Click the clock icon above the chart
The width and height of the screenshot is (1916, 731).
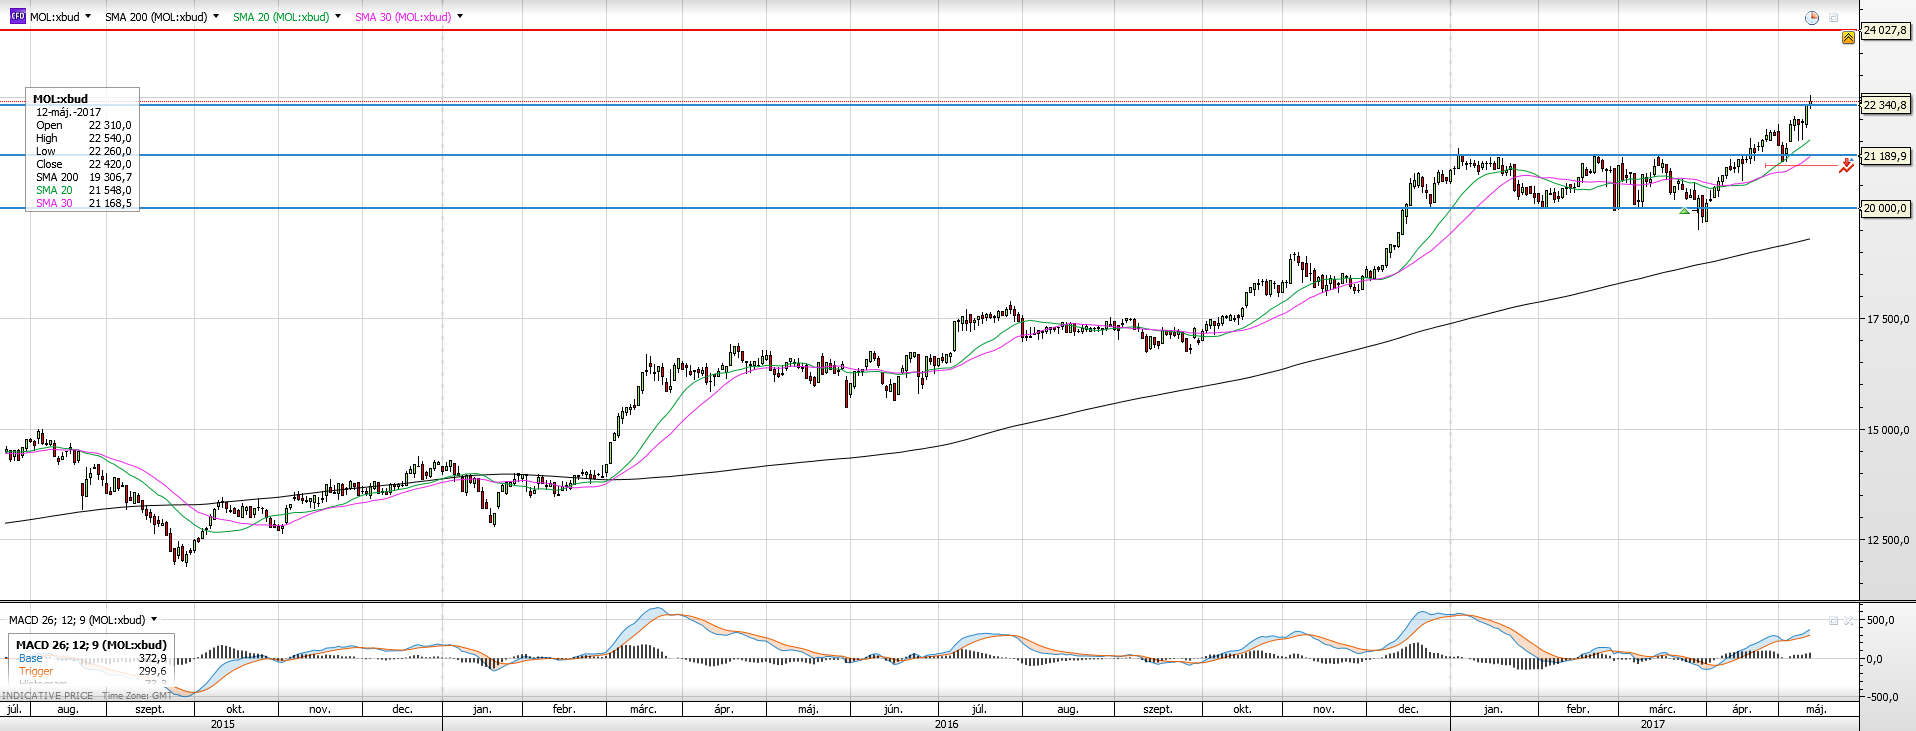(x=1812, y=18)
